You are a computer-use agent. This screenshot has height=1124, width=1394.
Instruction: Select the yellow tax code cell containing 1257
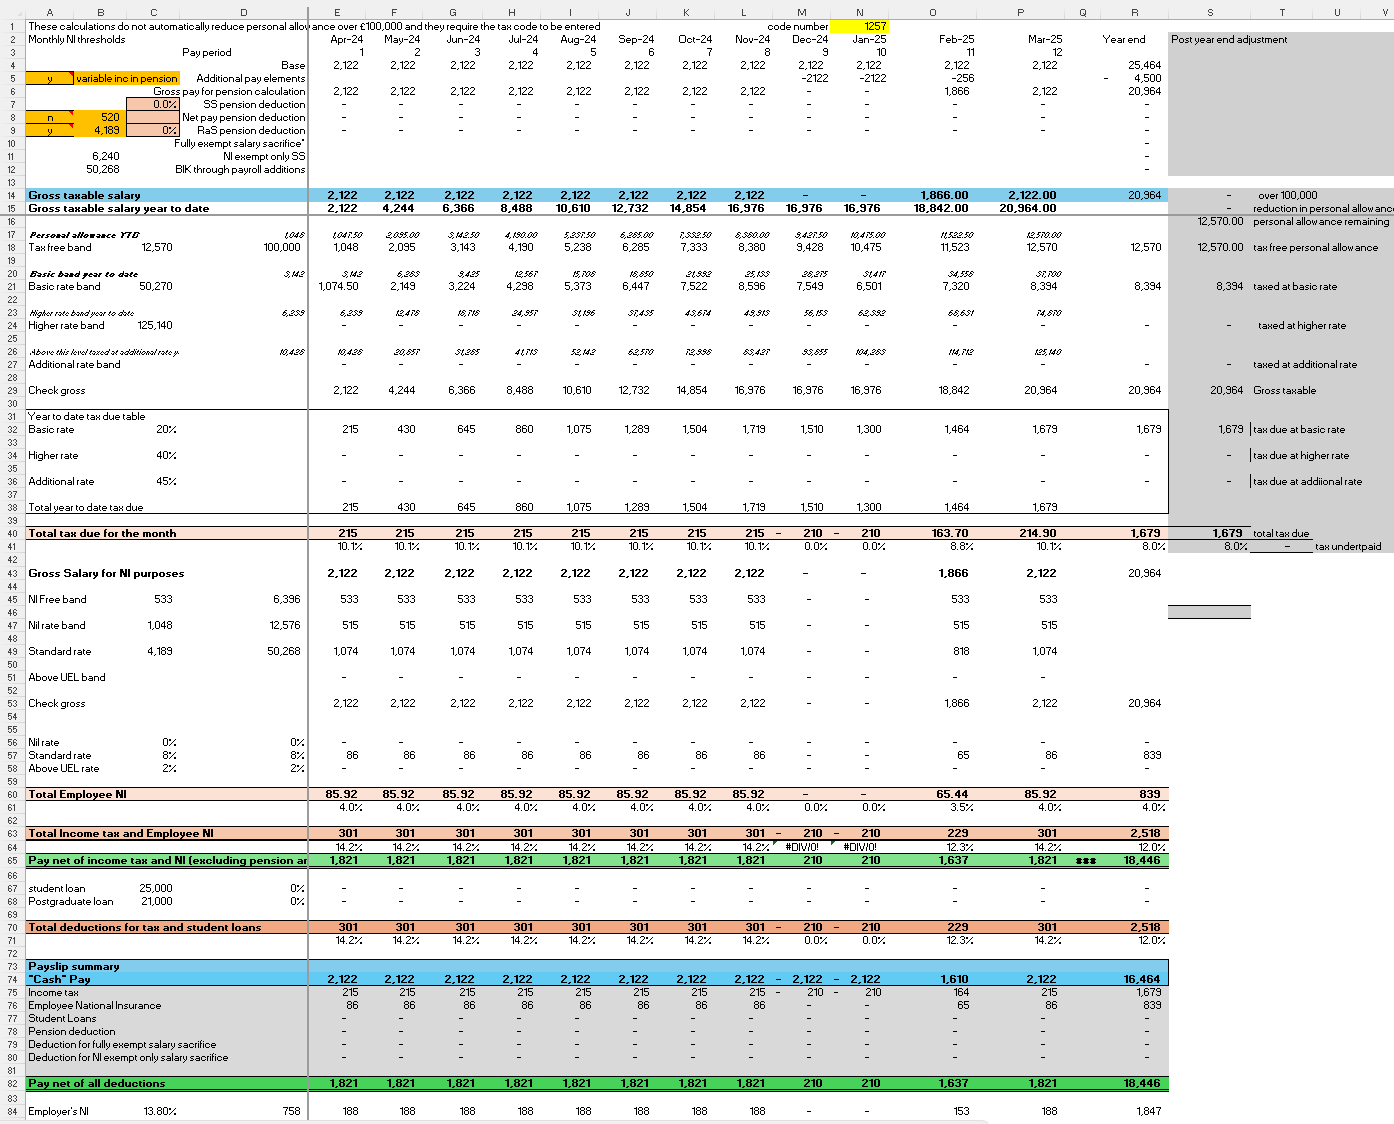tap(860, 26)
